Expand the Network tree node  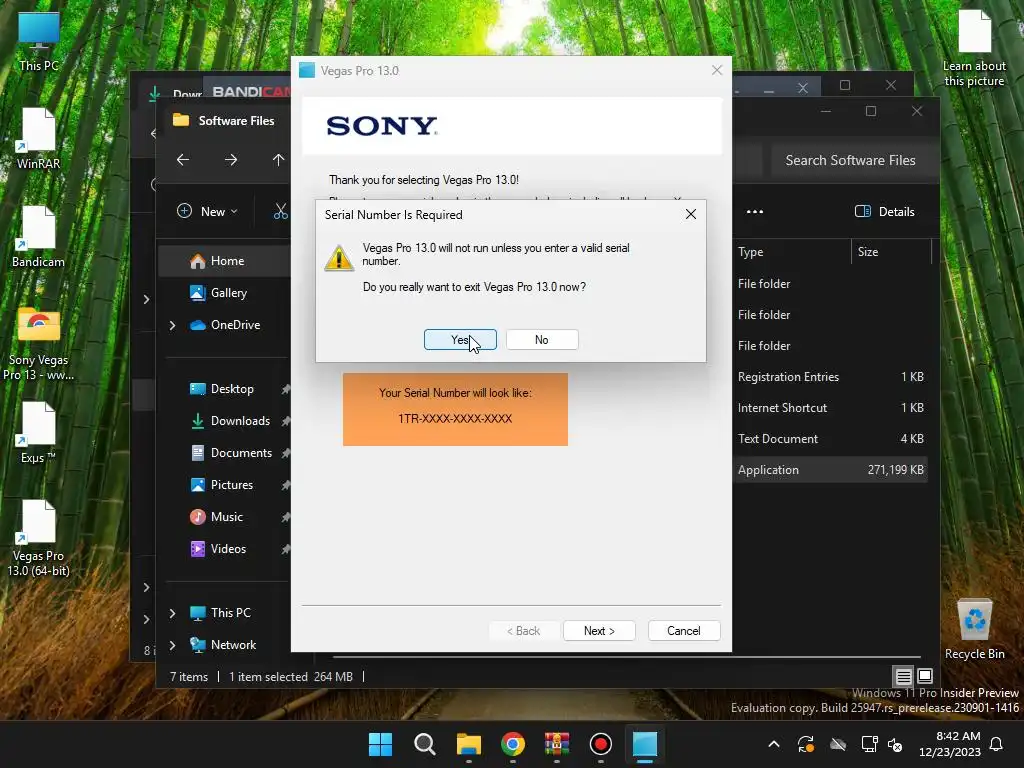point(172,645)
